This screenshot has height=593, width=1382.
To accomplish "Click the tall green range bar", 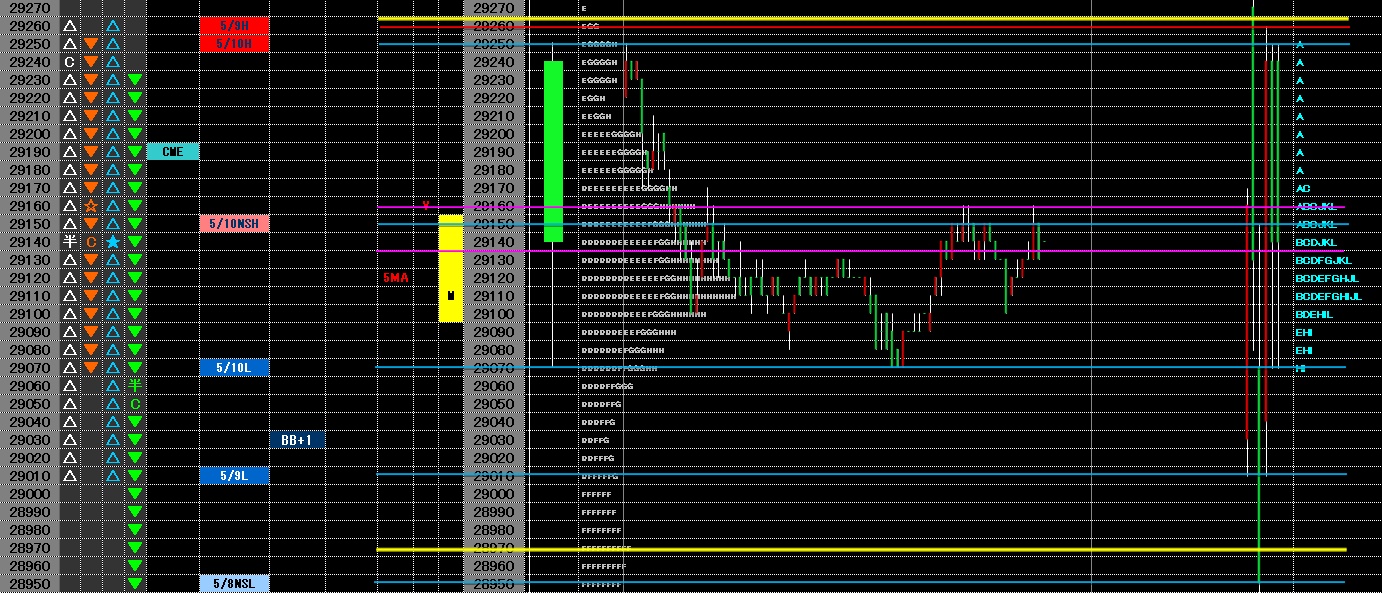I will tap(553, 151).
